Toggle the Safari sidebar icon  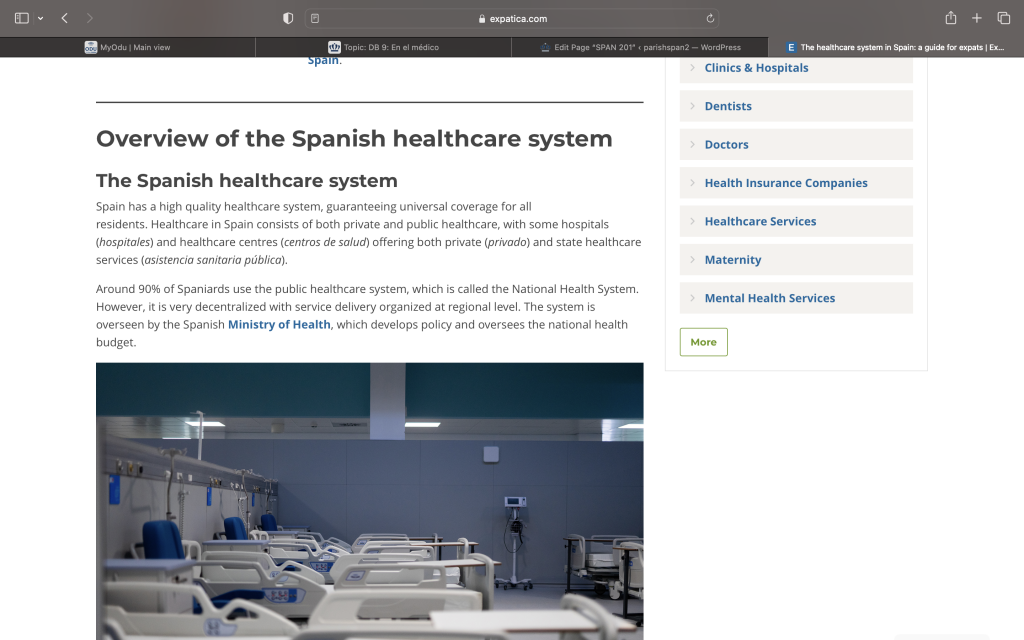click(22, 18)
